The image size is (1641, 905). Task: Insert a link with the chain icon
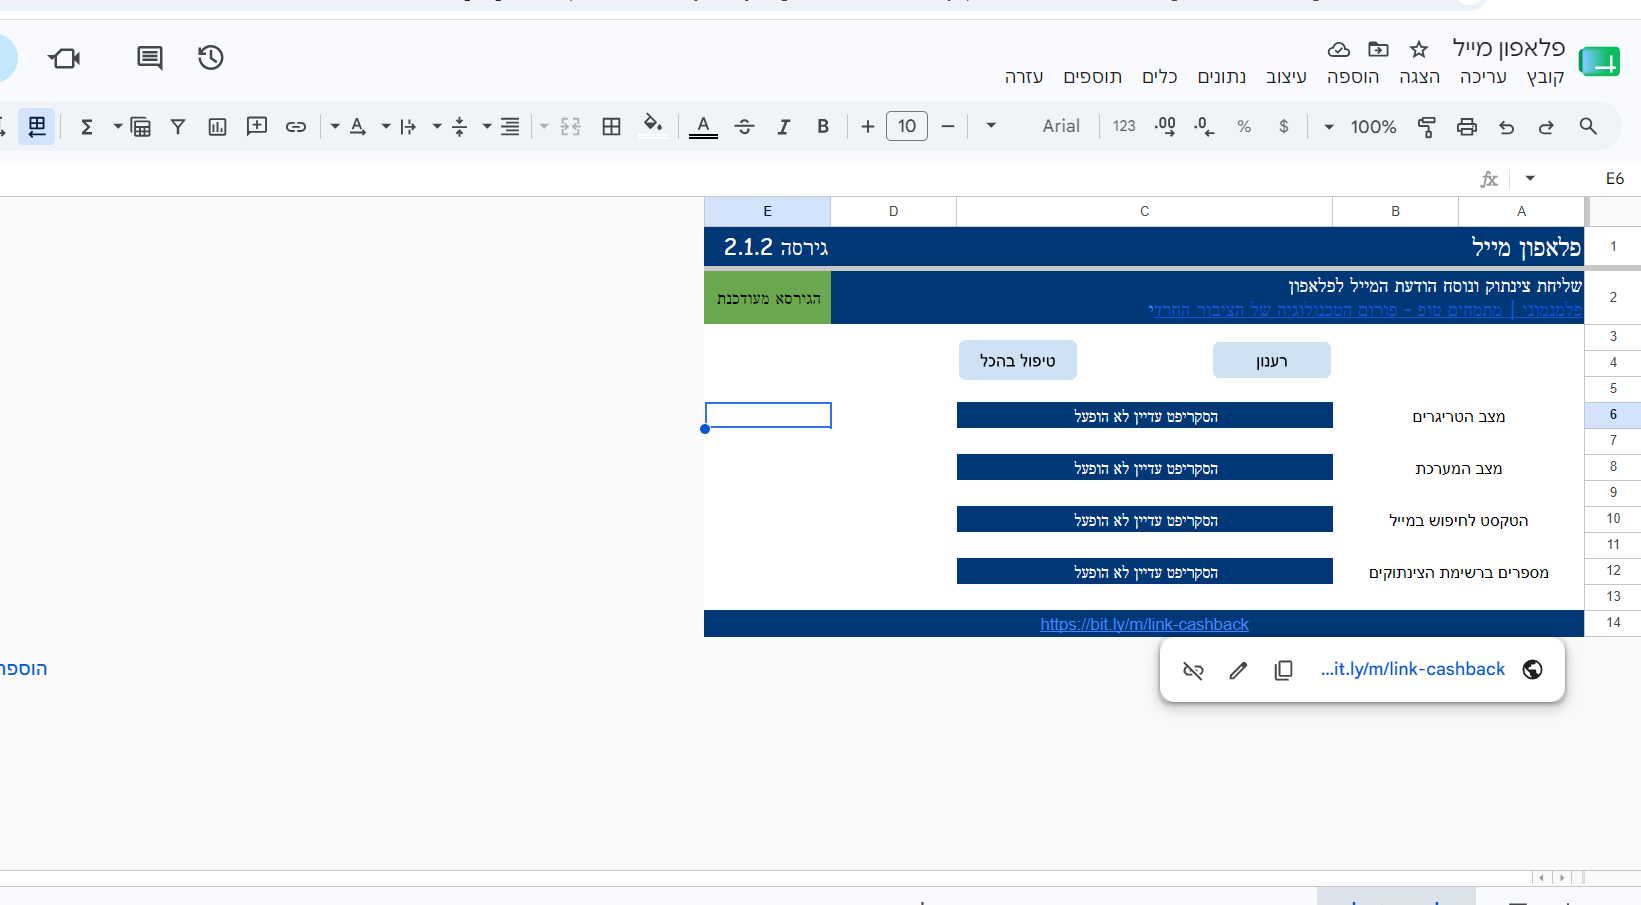point(296,126)
